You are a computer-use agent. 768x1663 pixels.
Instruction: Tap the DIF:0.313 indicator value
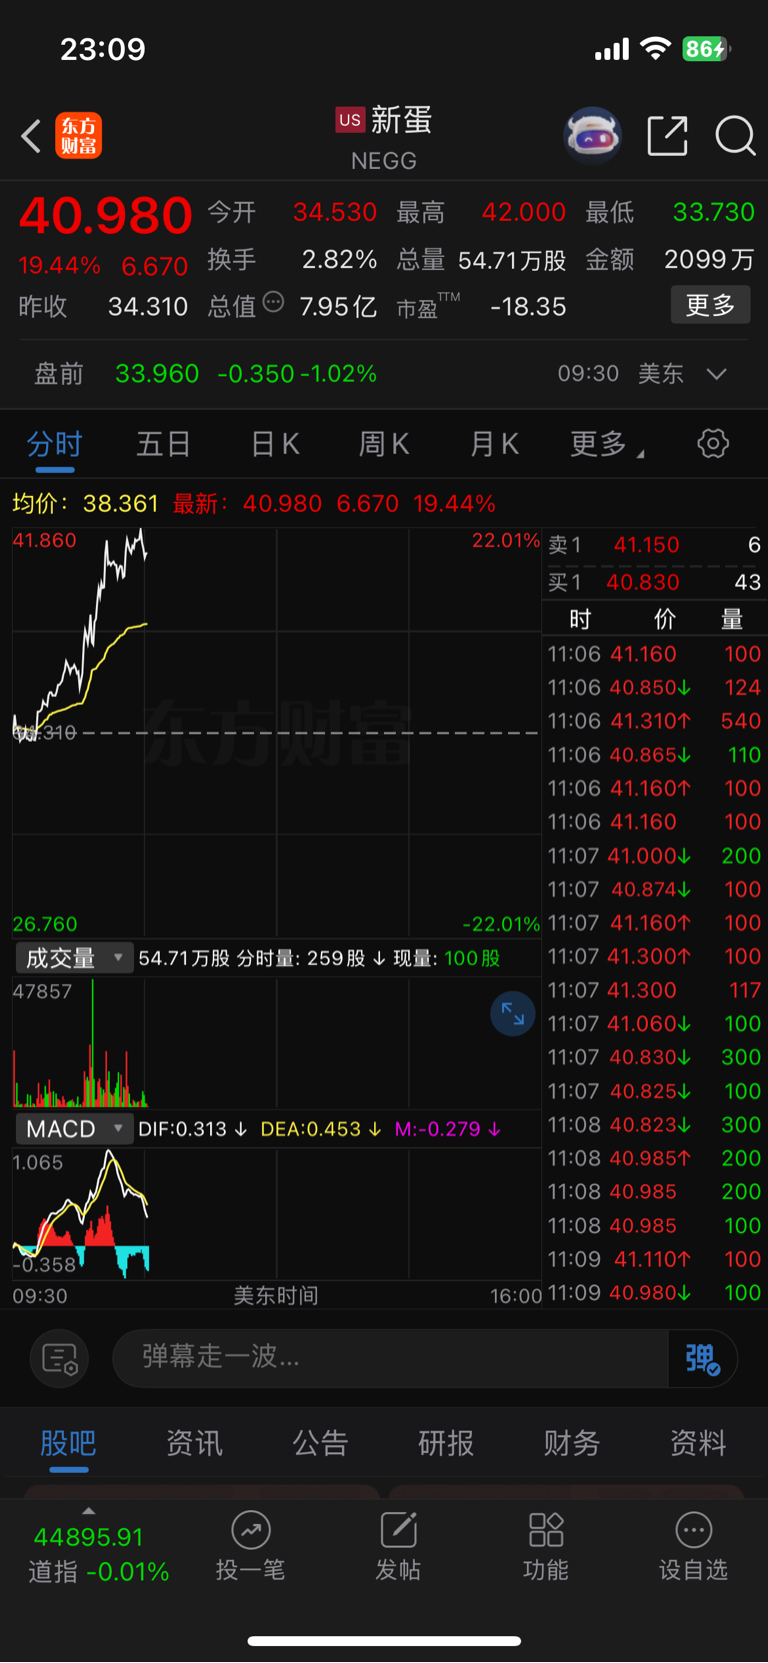(x=192, y=1129)
